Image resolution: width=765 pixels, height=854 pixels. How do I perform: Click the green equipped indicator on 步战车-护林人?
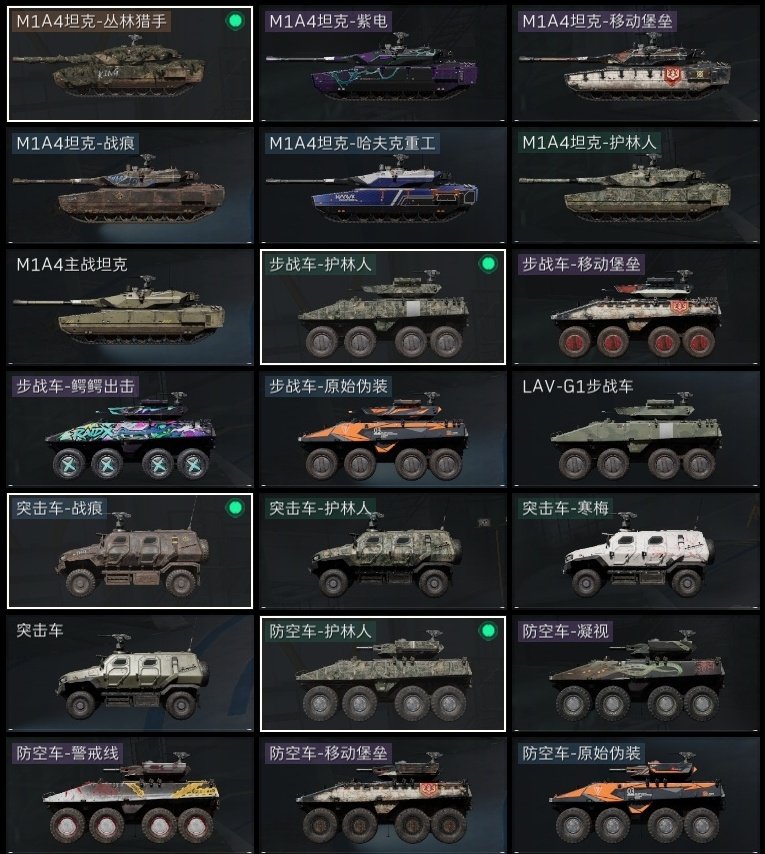[x=488, y=264]
